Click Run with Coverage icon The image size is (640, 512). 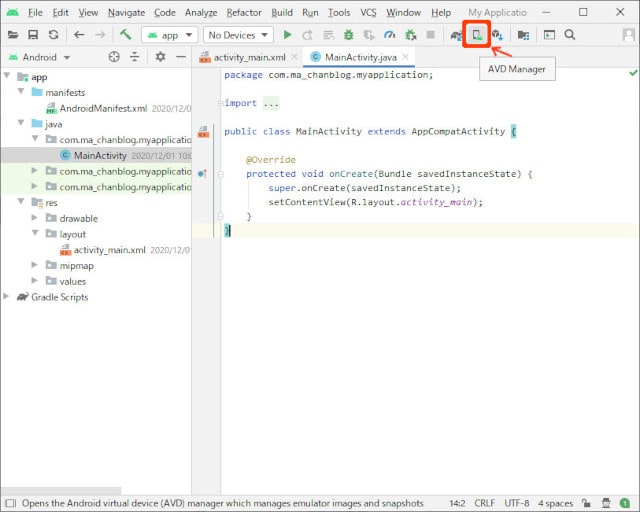[369, 36]
